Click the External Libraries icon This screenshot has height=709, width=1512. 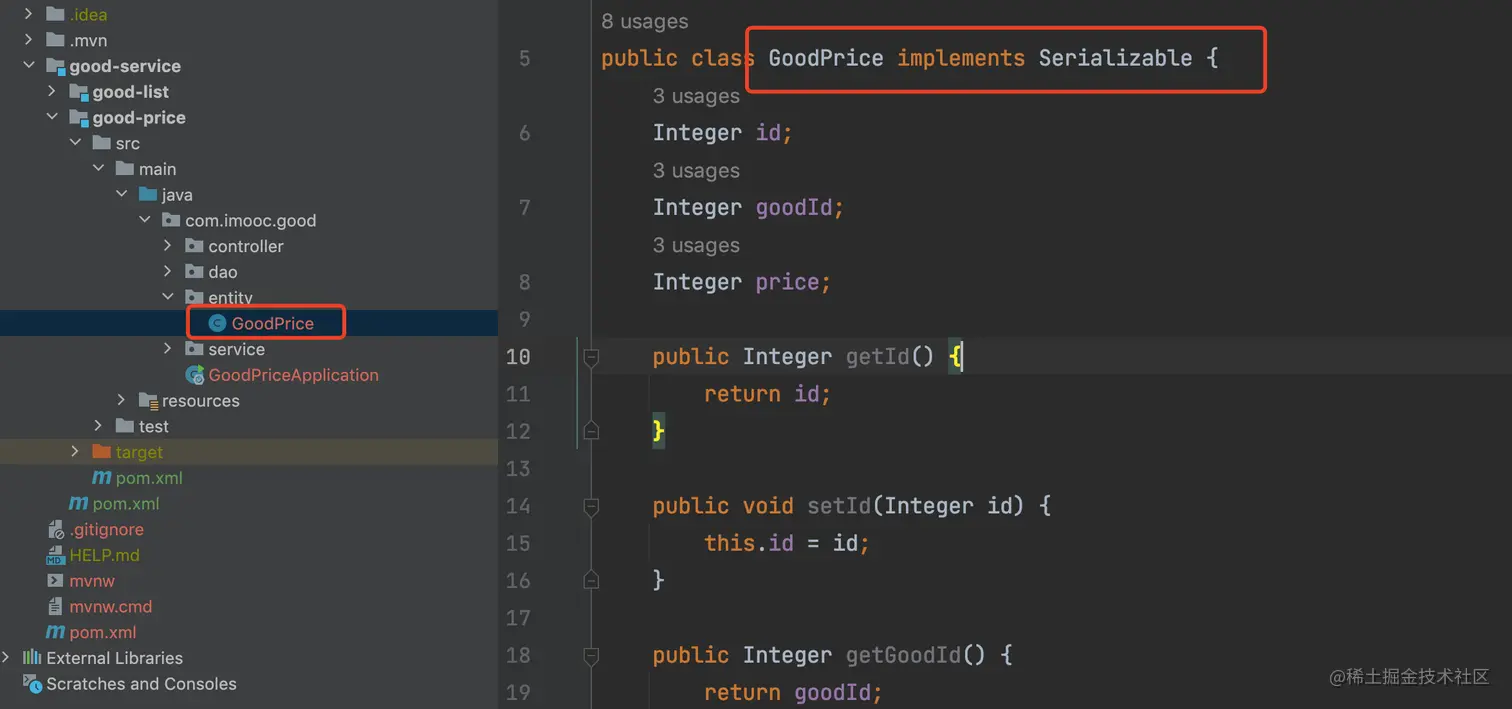pyautogui.click(x=32, y=658)
